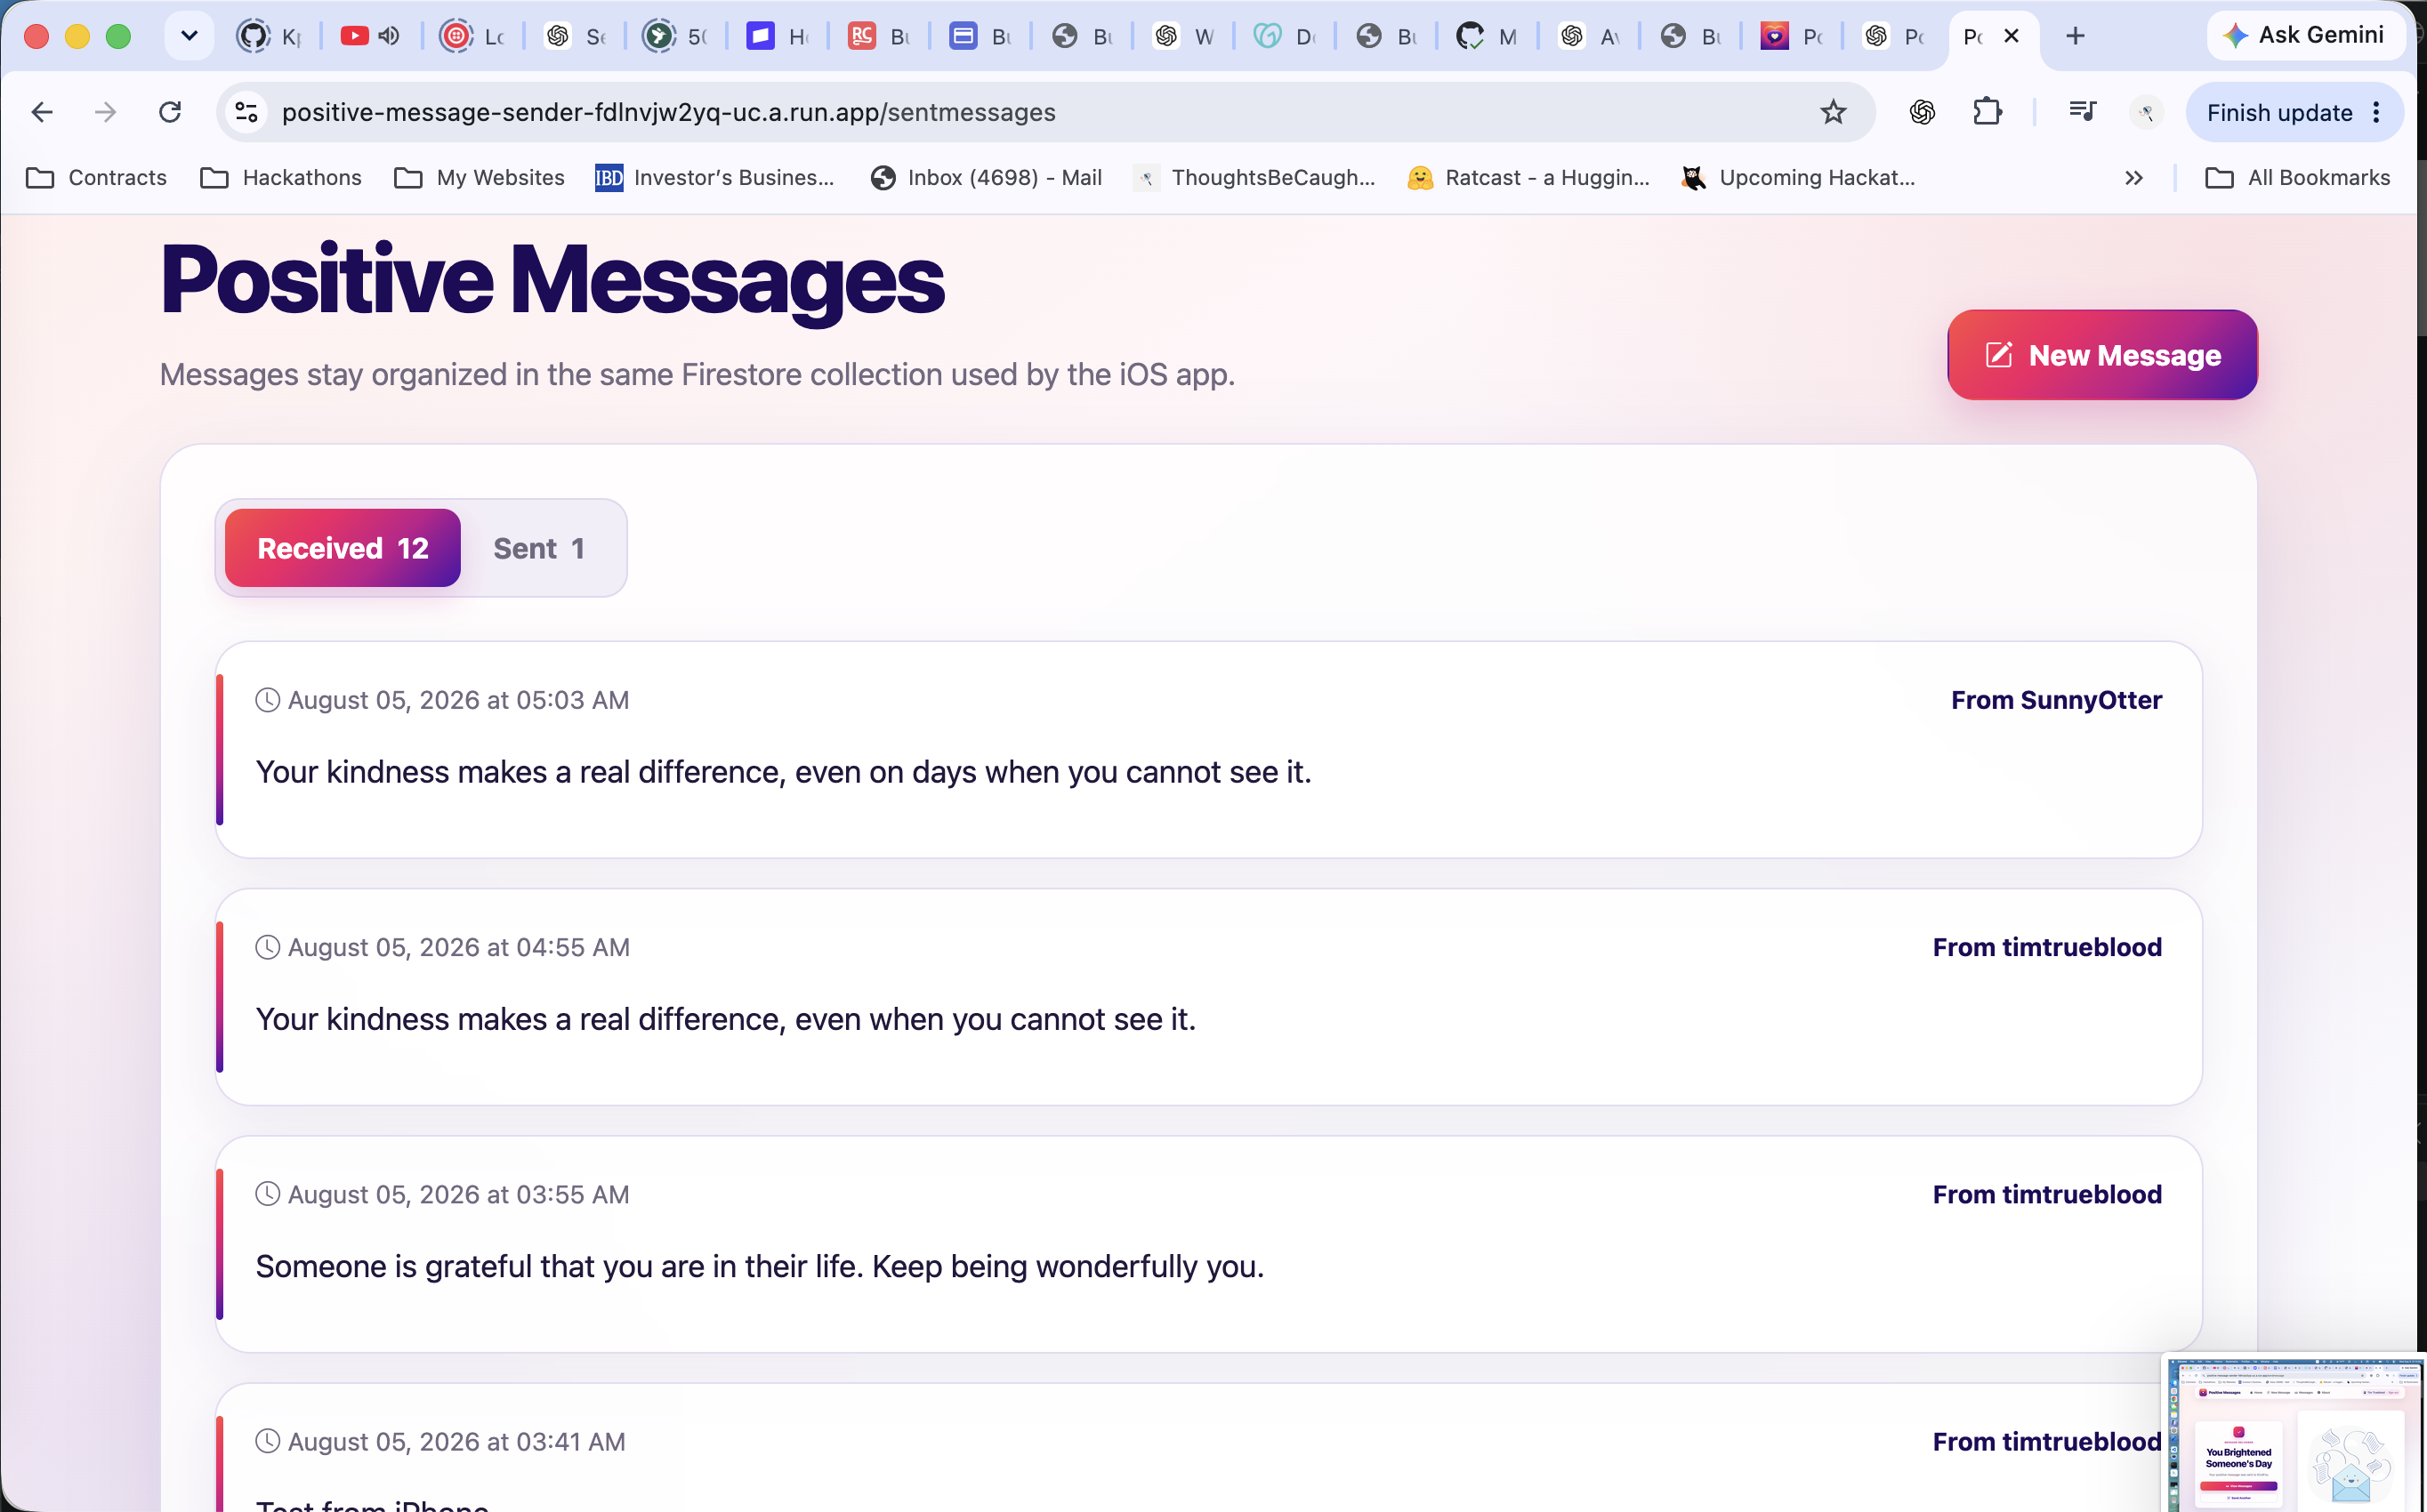Go forward to next page
This screenshot has height=1512, width=2427.
[x=105, y=112]
